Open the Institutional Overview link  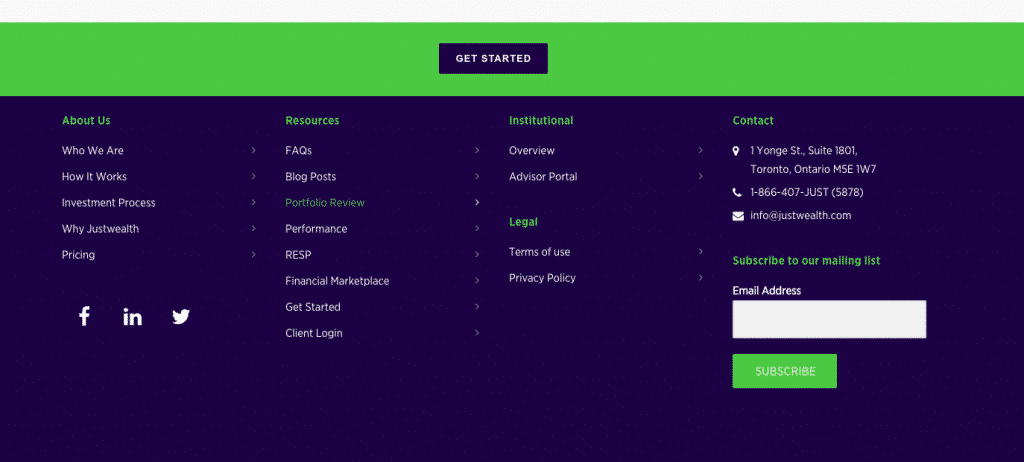tap(532, 150)
